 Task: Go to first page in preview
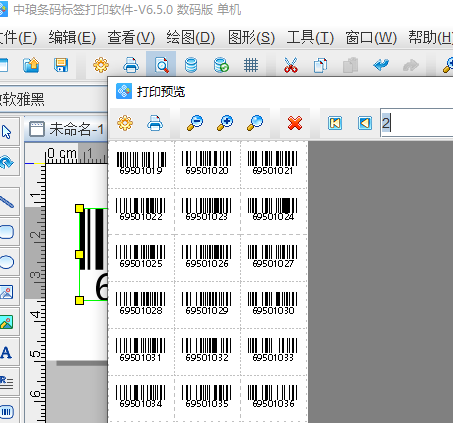point(335,123)
